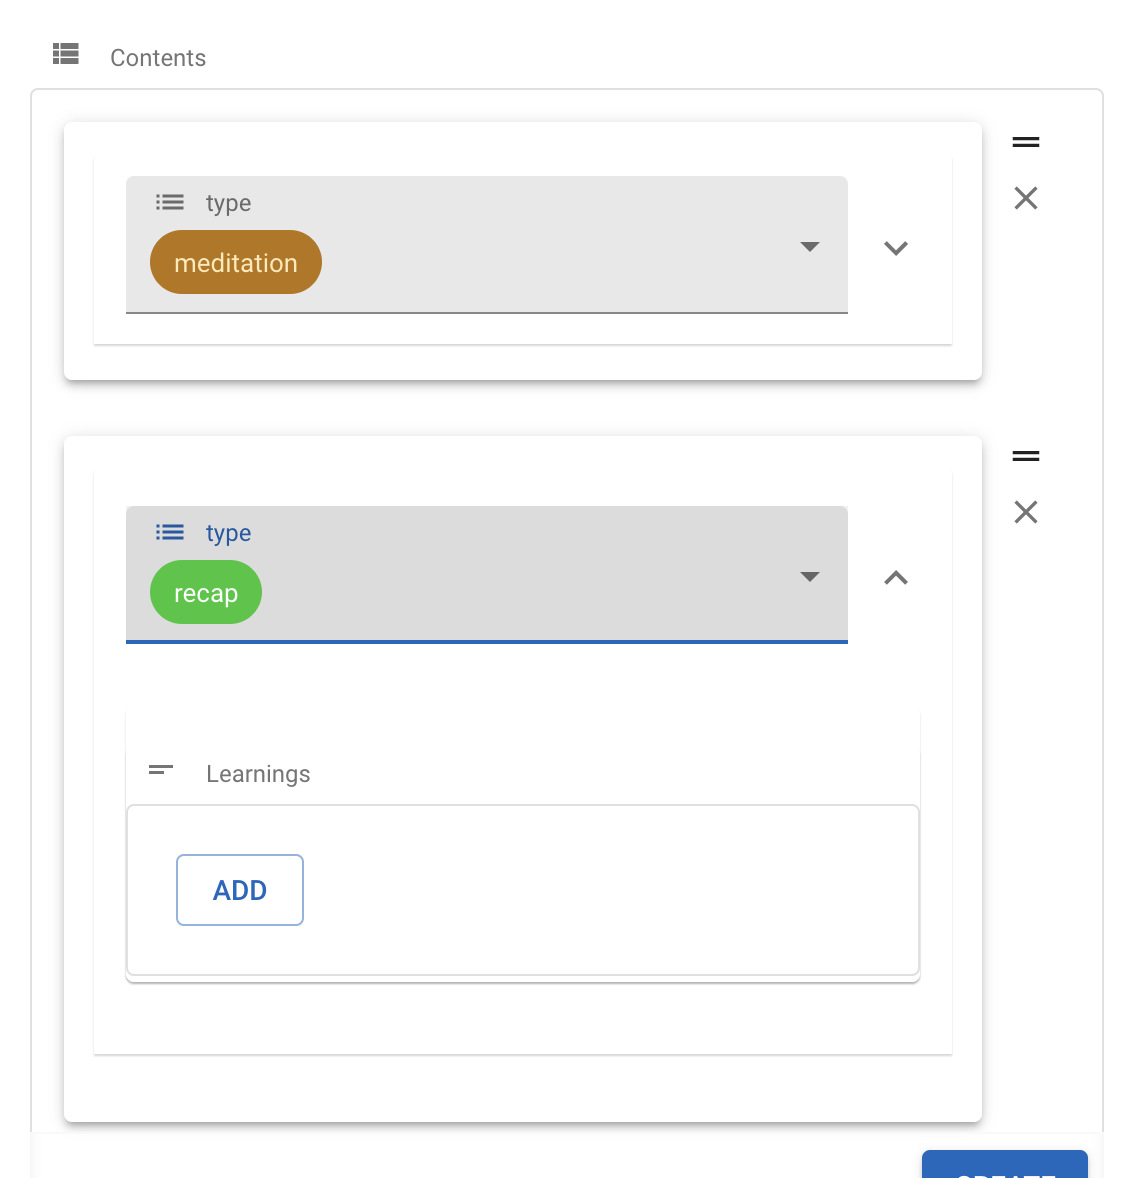Remove the recap content item with the X icon
This screenshot has height=1178, width=1148.
(x=1025, y=512)
